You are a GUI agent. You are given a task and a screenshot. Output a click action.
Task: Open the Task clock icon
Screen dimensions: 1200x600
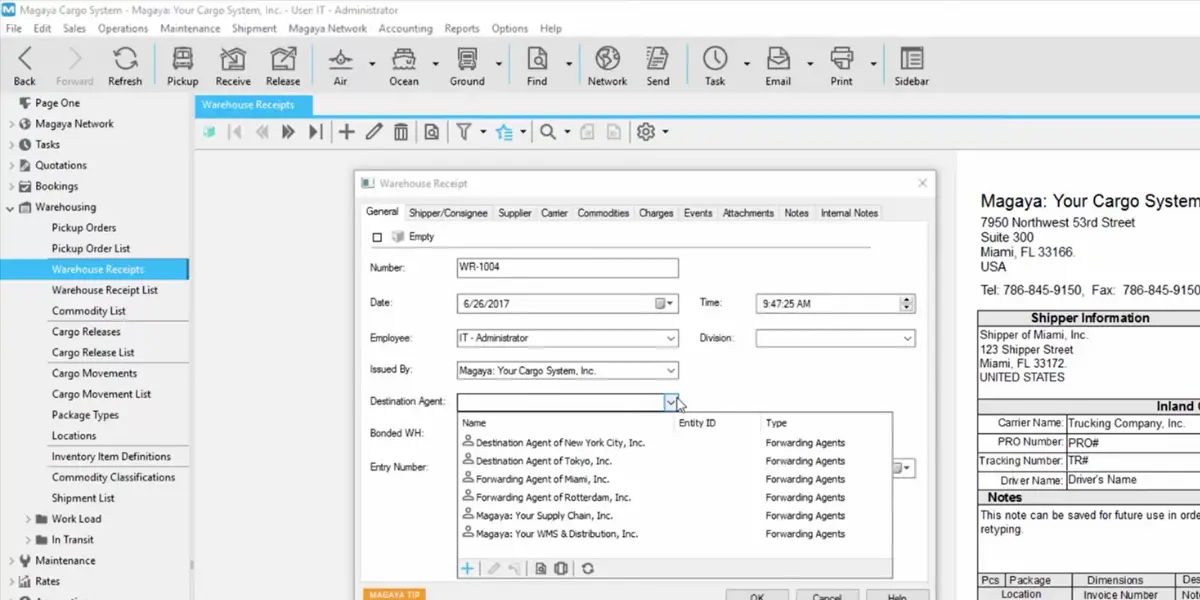tap(715, 58)
